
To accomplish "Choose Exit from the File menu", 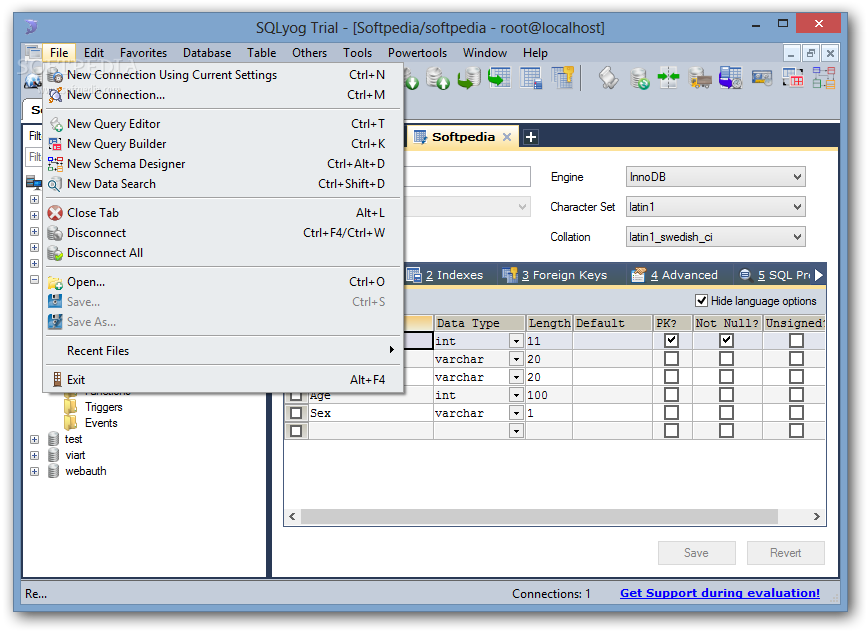I will tap(223, 380).
